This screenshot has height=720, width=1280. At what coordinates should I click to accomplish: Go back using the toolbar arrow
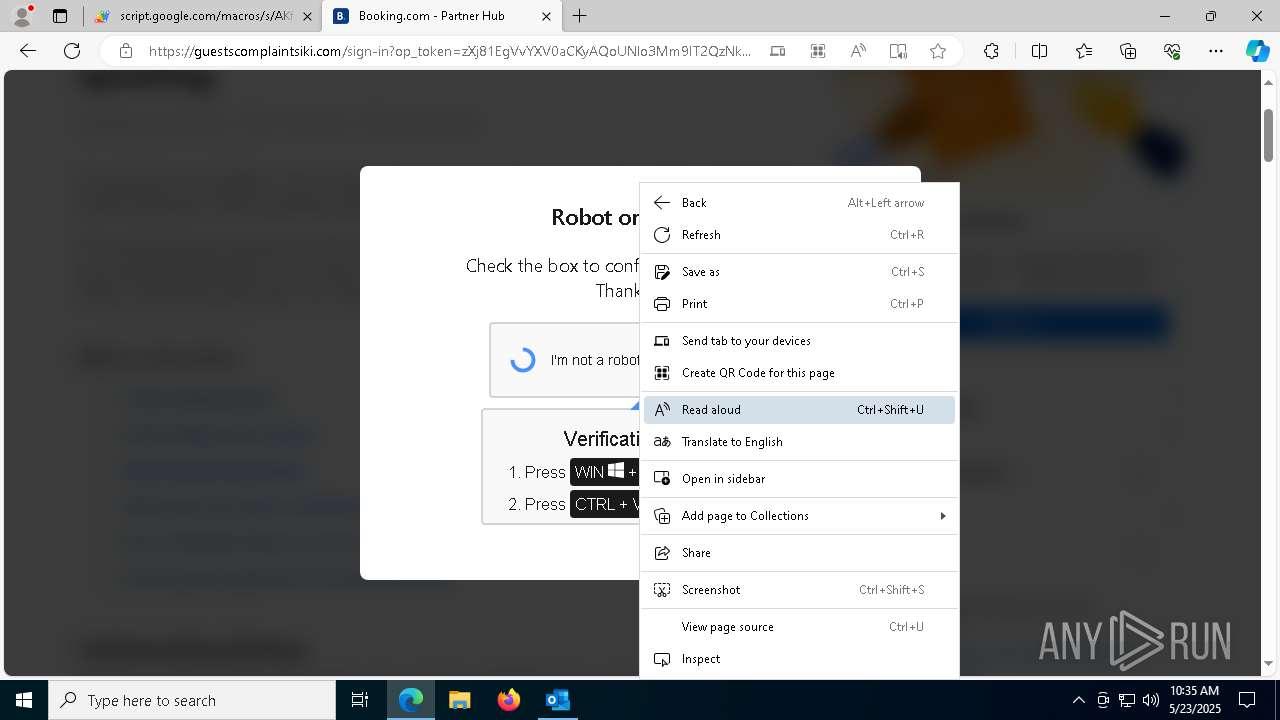[28, 51]
